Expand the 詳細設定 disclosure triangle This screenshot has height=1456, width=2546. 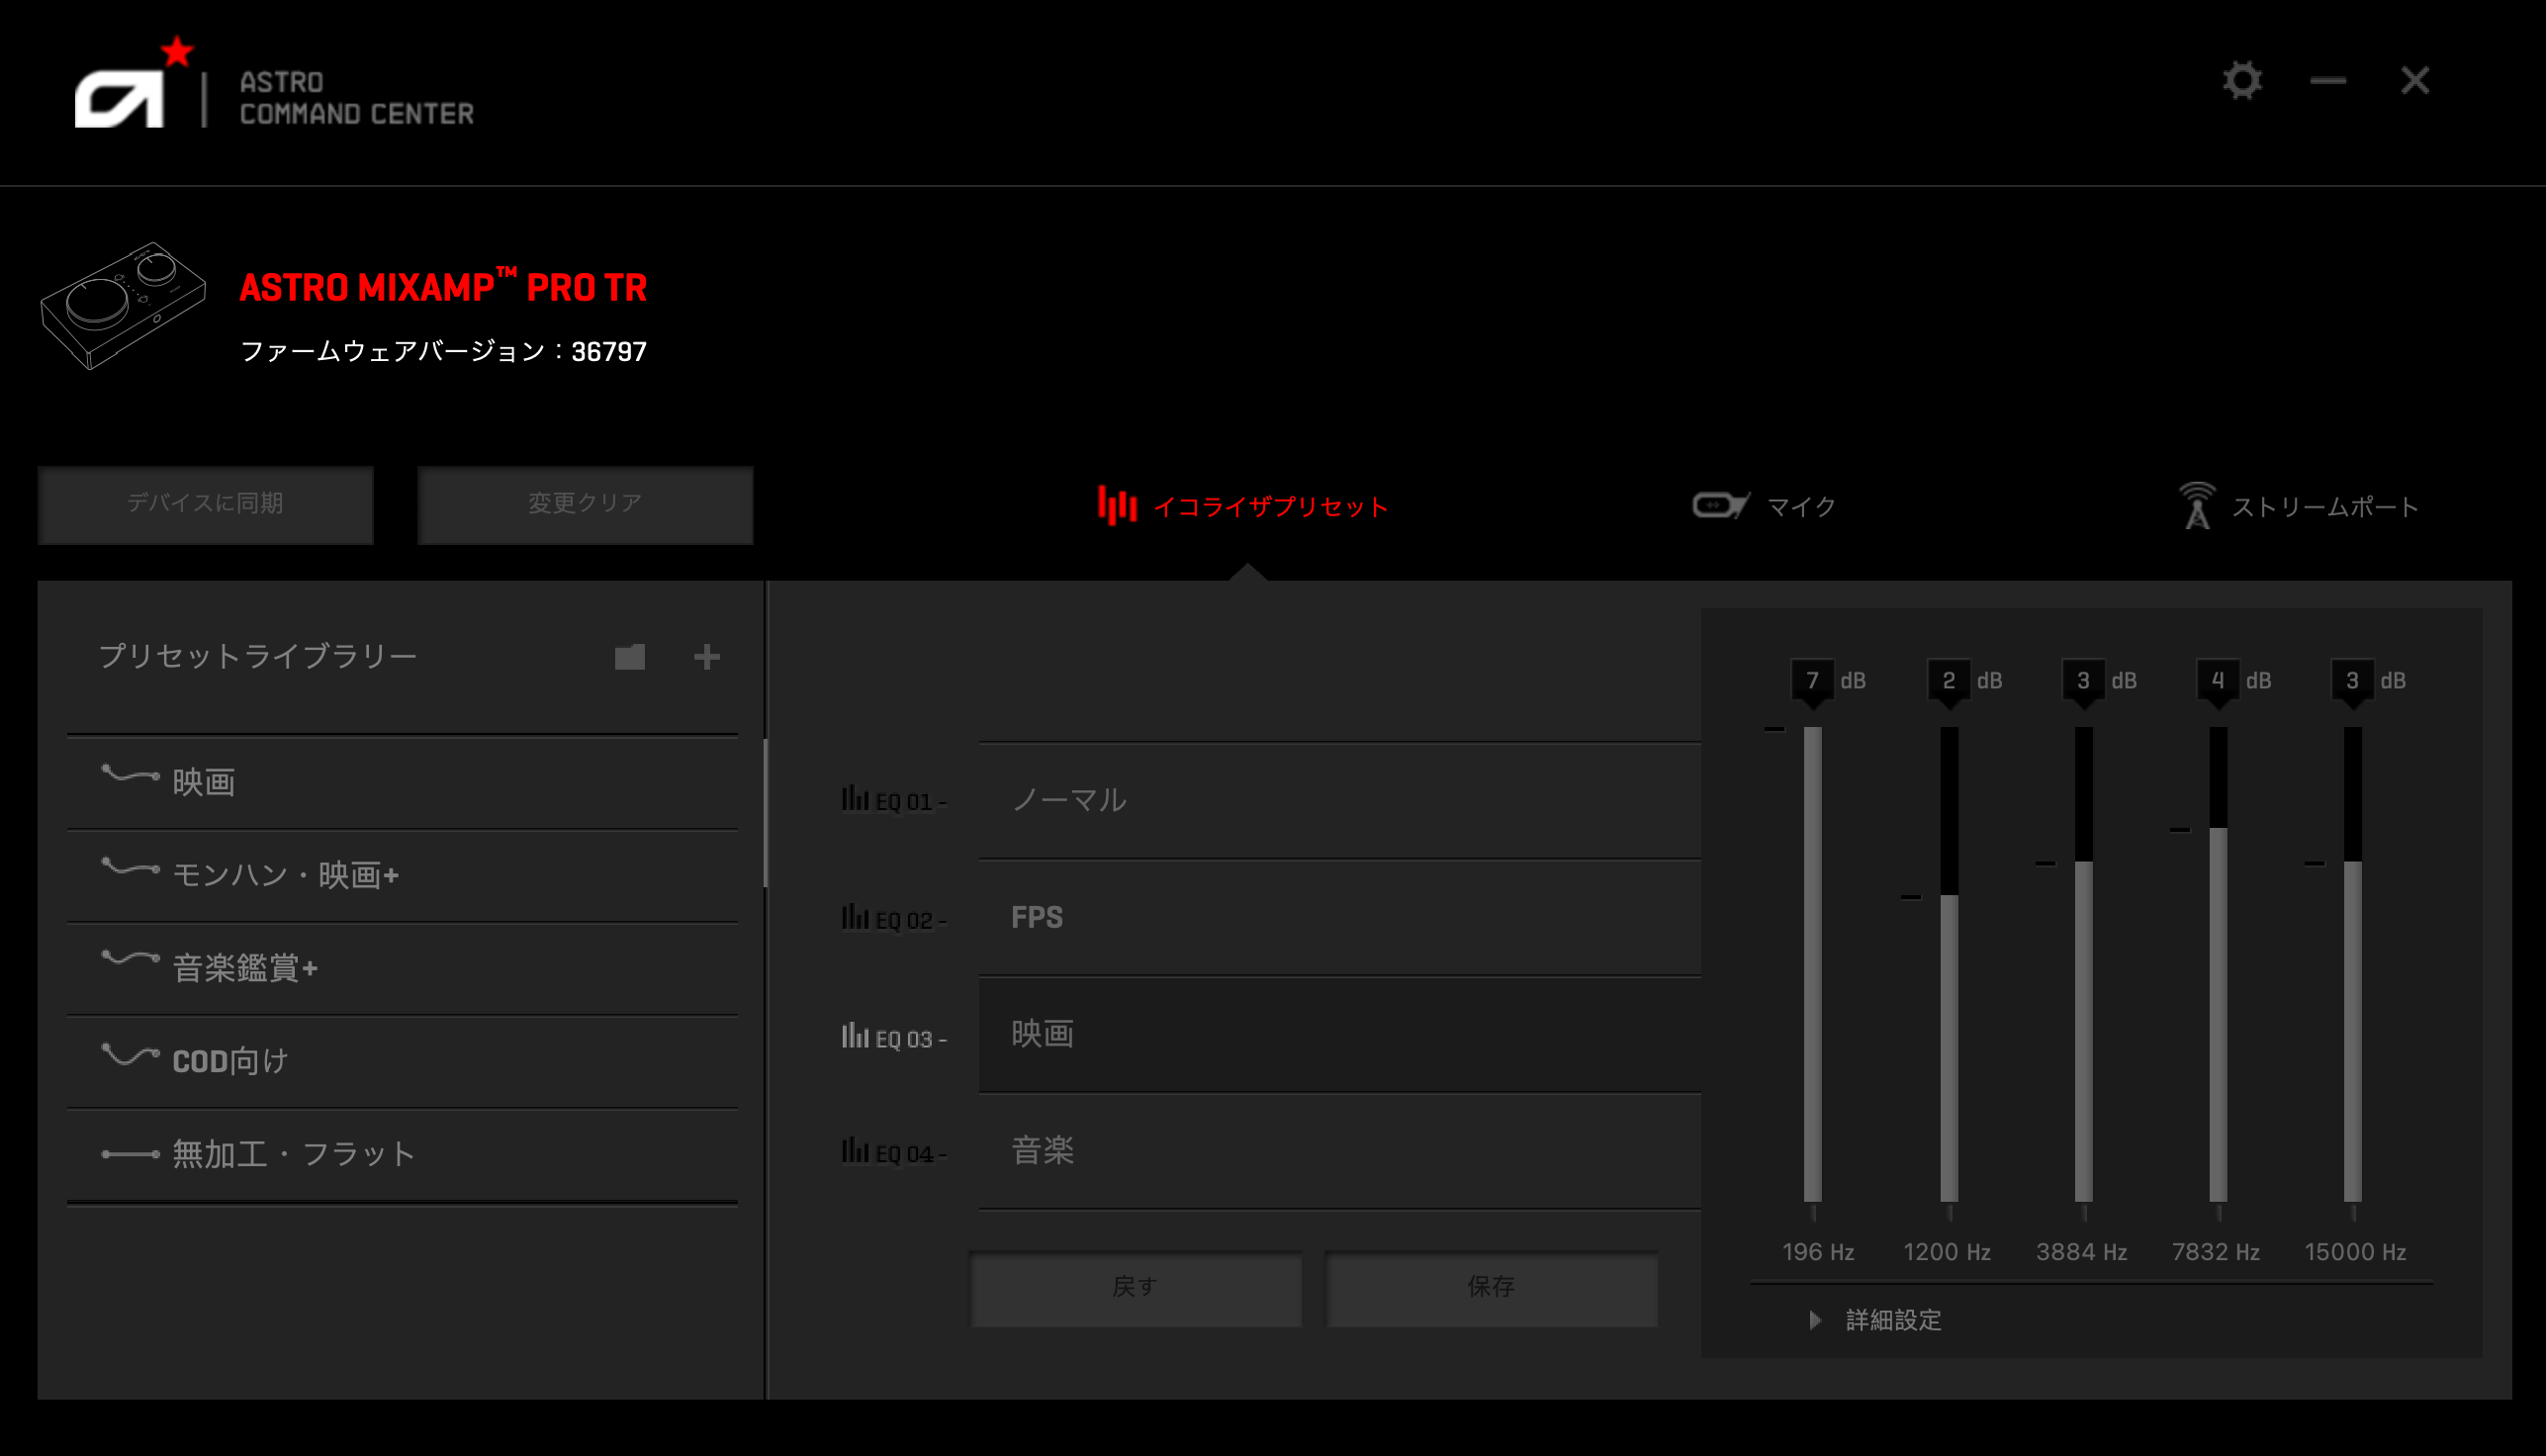[1815, 1320]
